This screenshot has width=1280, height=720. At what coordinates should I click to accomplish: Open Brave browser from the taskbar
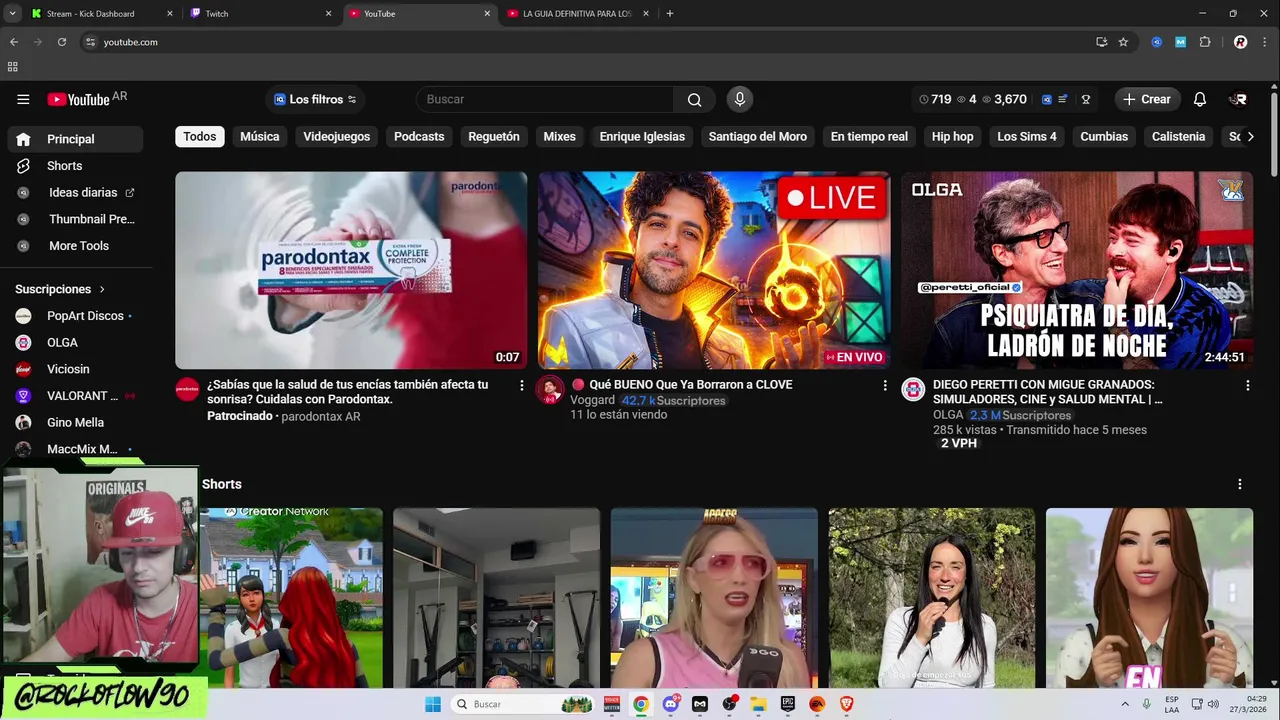pyautogui.click(x=847, y=704)
